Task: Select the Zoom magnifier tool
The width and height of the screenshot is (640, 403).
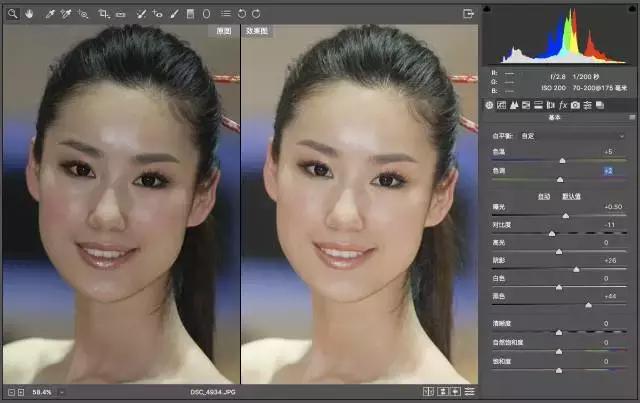Action: pos(13,14)
